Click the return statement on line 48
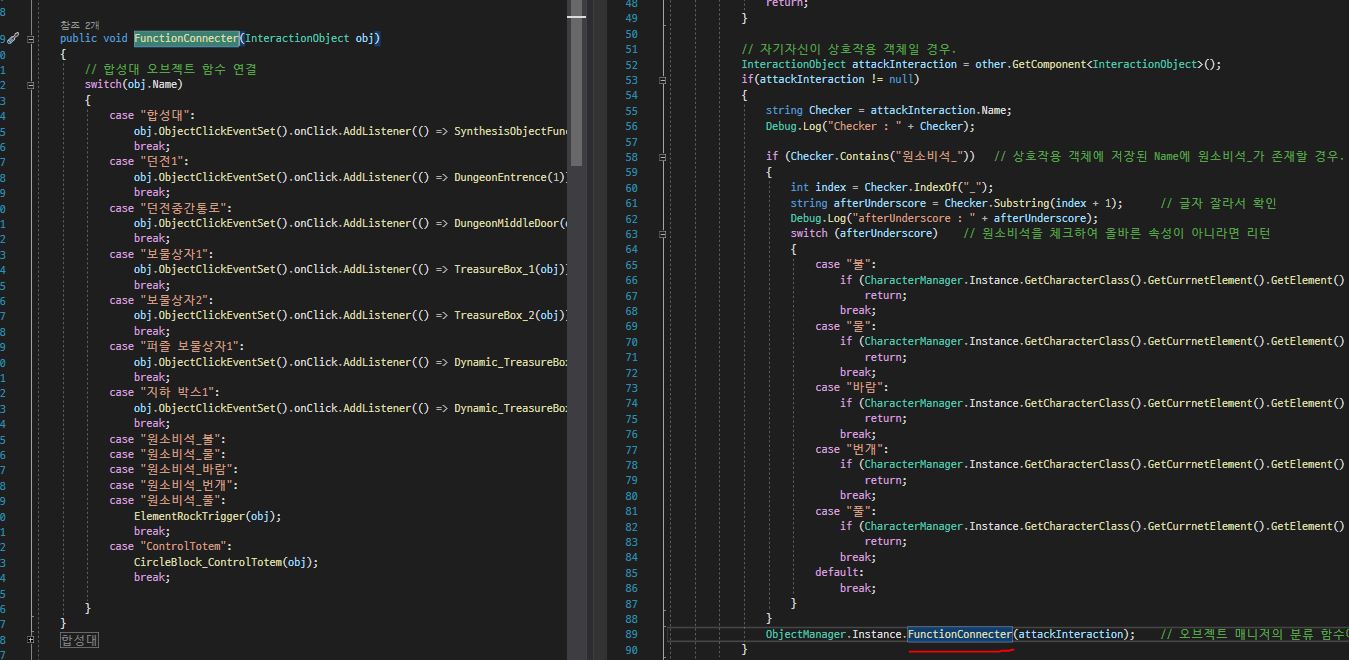 click(786, 4)
